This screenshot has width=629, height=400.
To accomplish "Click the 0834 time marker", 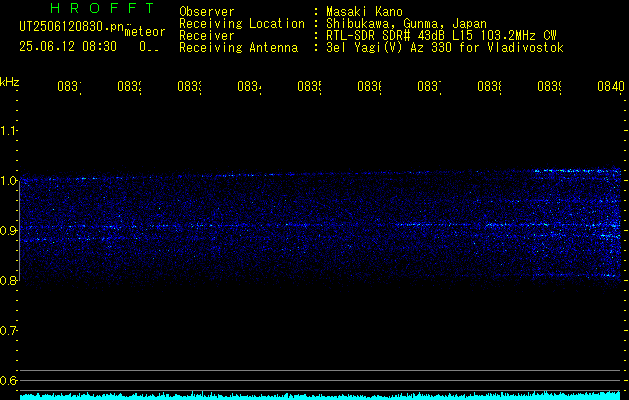I will [x=250, y=86].
